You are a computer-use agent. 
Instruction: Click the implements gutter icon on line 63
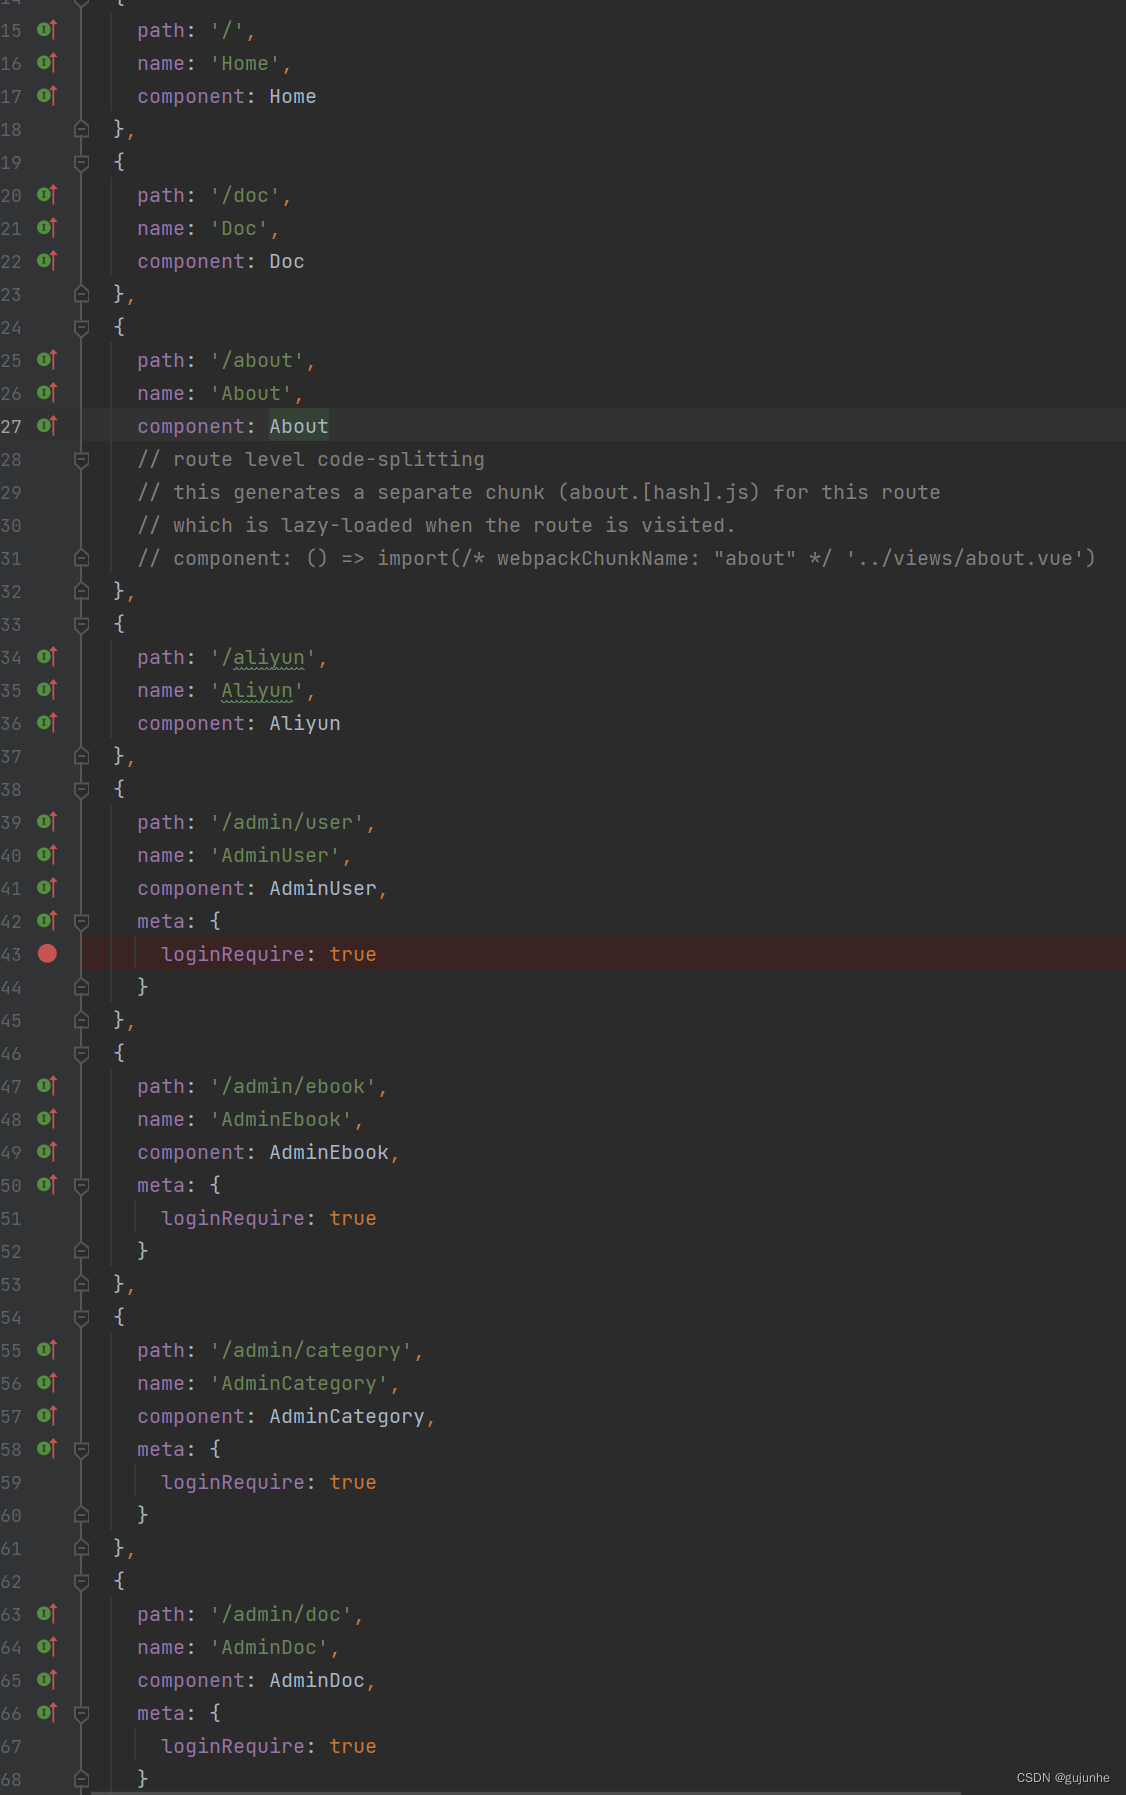point(47,1614)
